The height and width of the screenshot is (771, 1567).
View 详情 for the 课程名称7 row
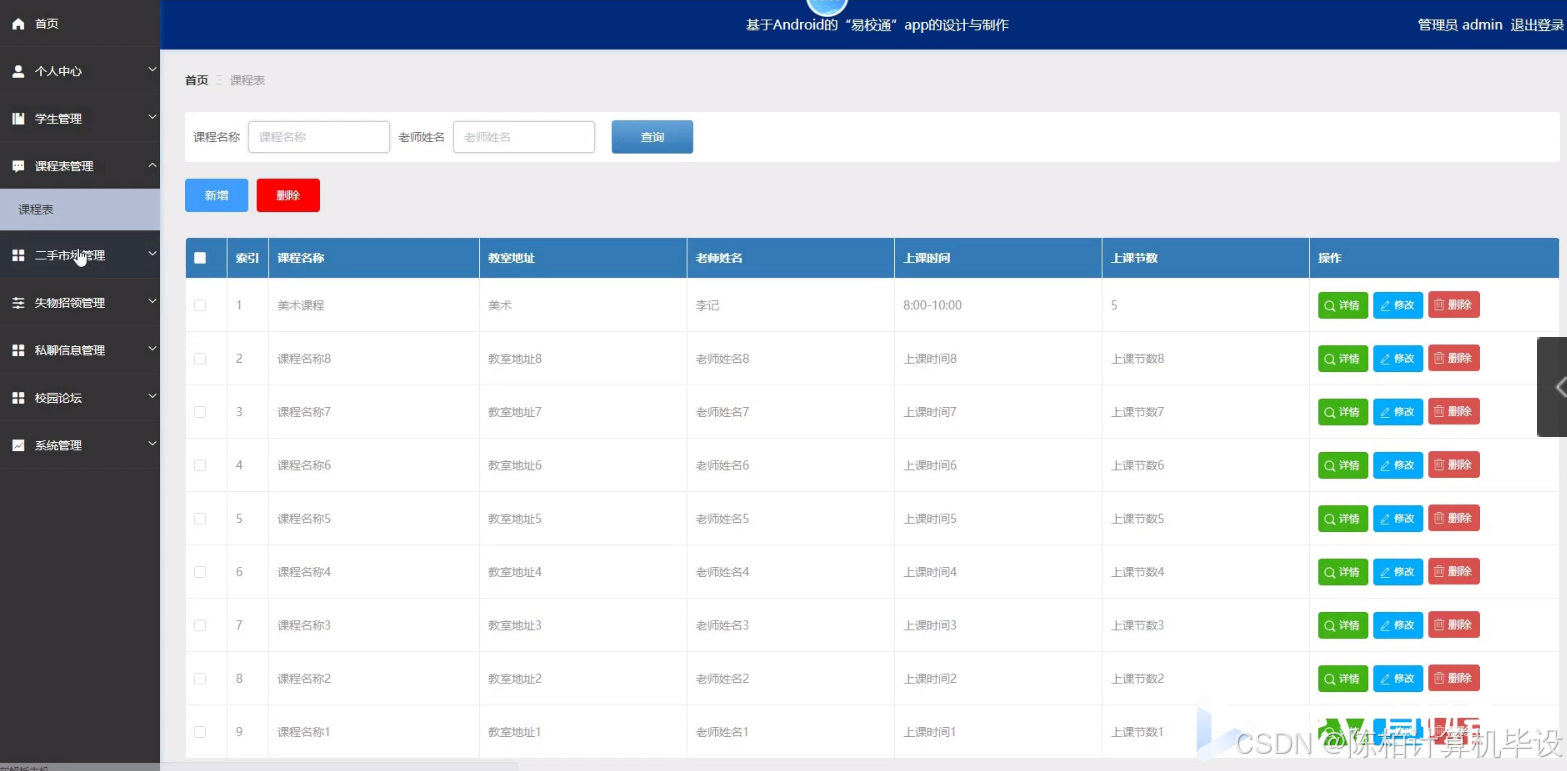(1343, 411)
